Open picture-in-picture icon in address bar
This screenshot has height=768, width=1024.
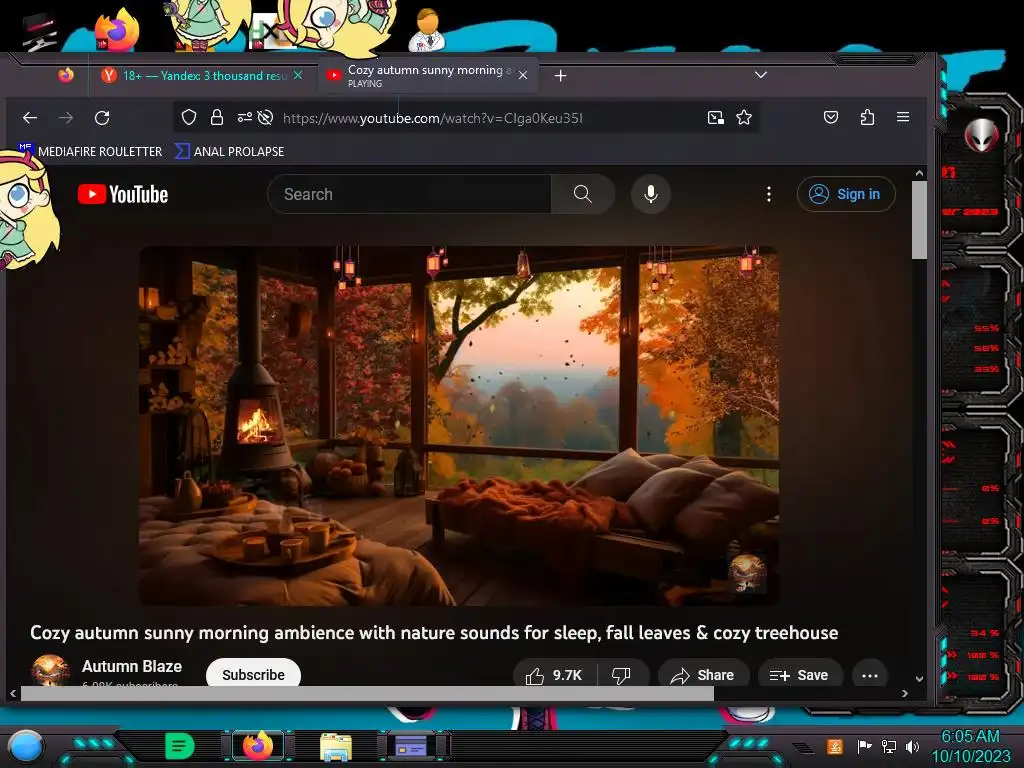tap(716, 118)
